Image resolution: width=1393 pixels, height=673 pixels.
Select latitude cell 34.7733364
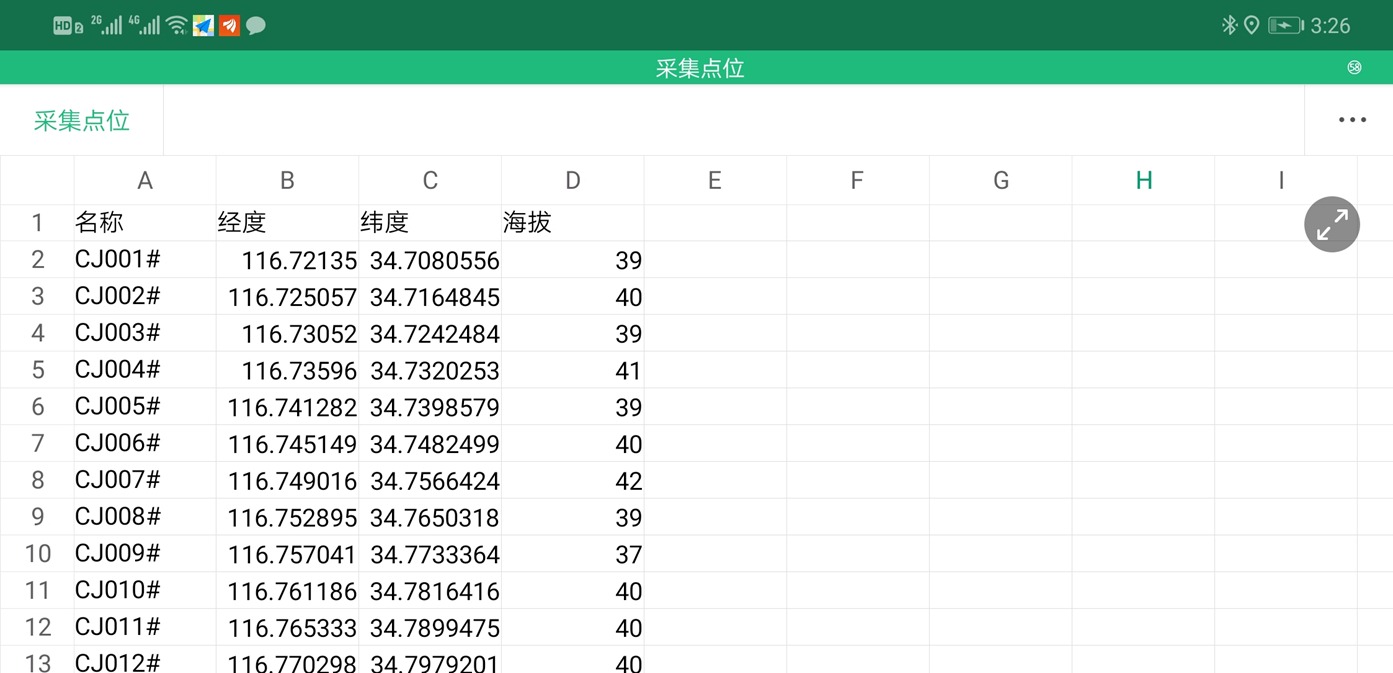click(430, 554)
